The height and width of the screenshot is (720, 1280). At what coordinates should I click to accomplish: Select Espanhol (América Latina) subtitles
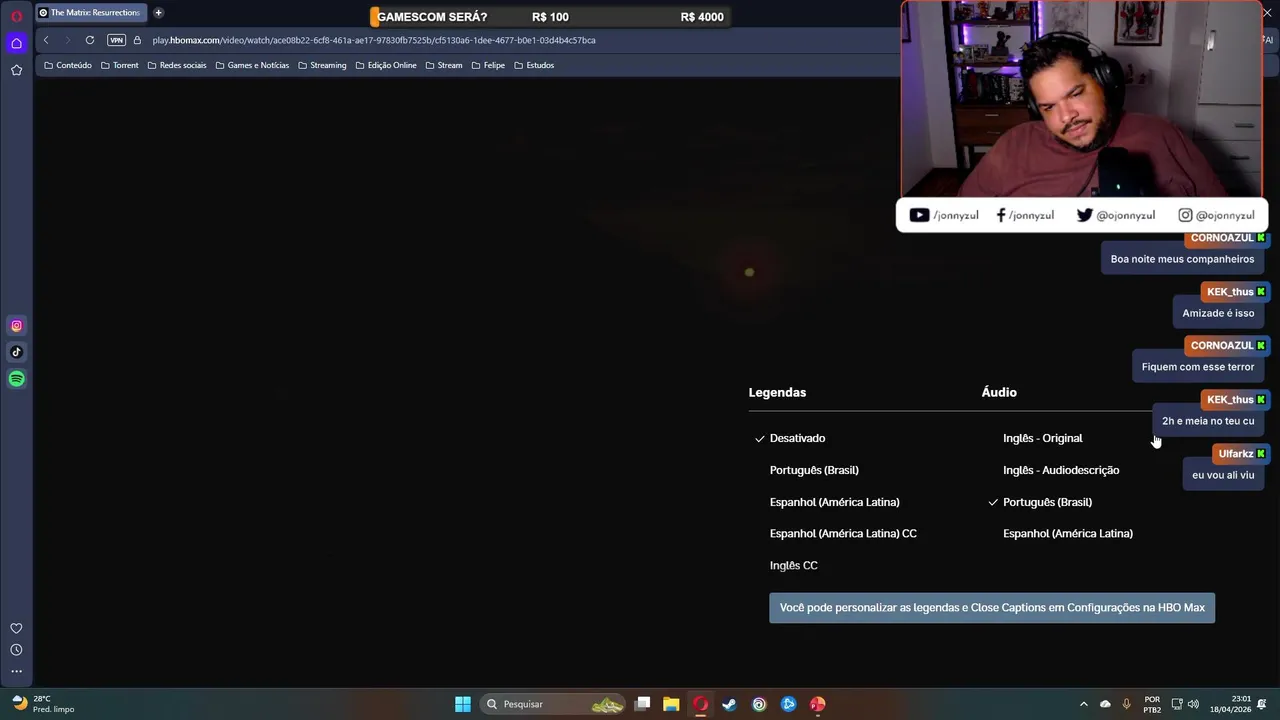pos(834,502)
